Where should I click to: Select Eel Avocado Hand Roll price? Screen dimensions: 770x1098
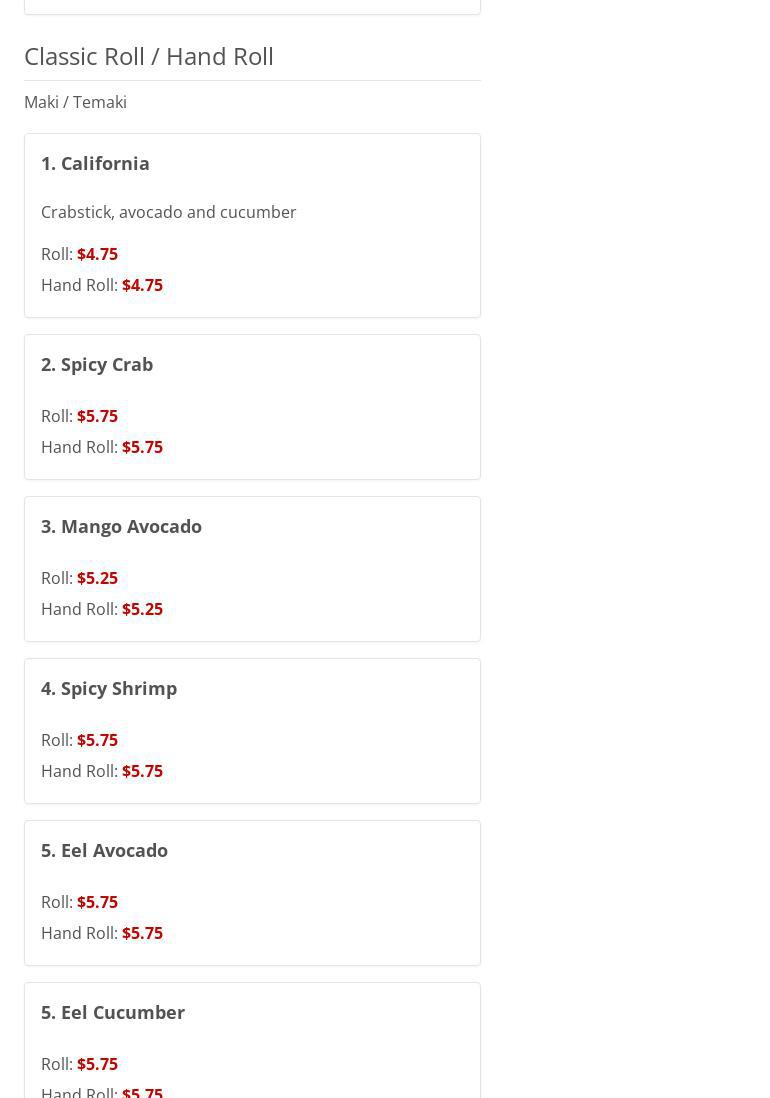[142, 933]
